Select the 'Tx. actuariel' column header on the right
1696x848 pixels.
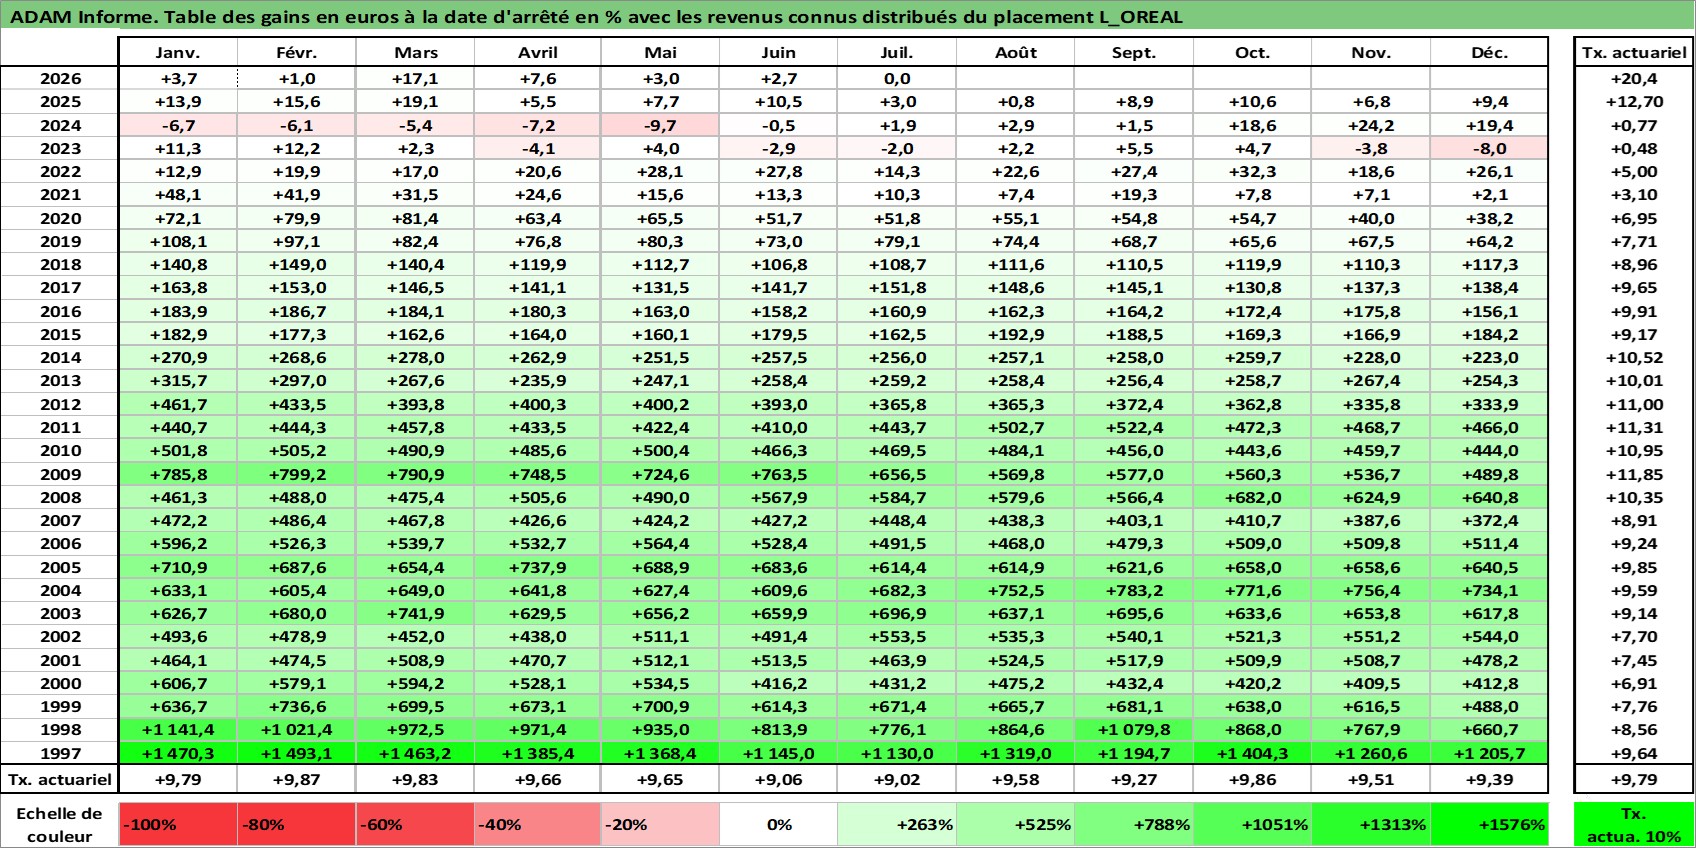[x=1634, y=52]
